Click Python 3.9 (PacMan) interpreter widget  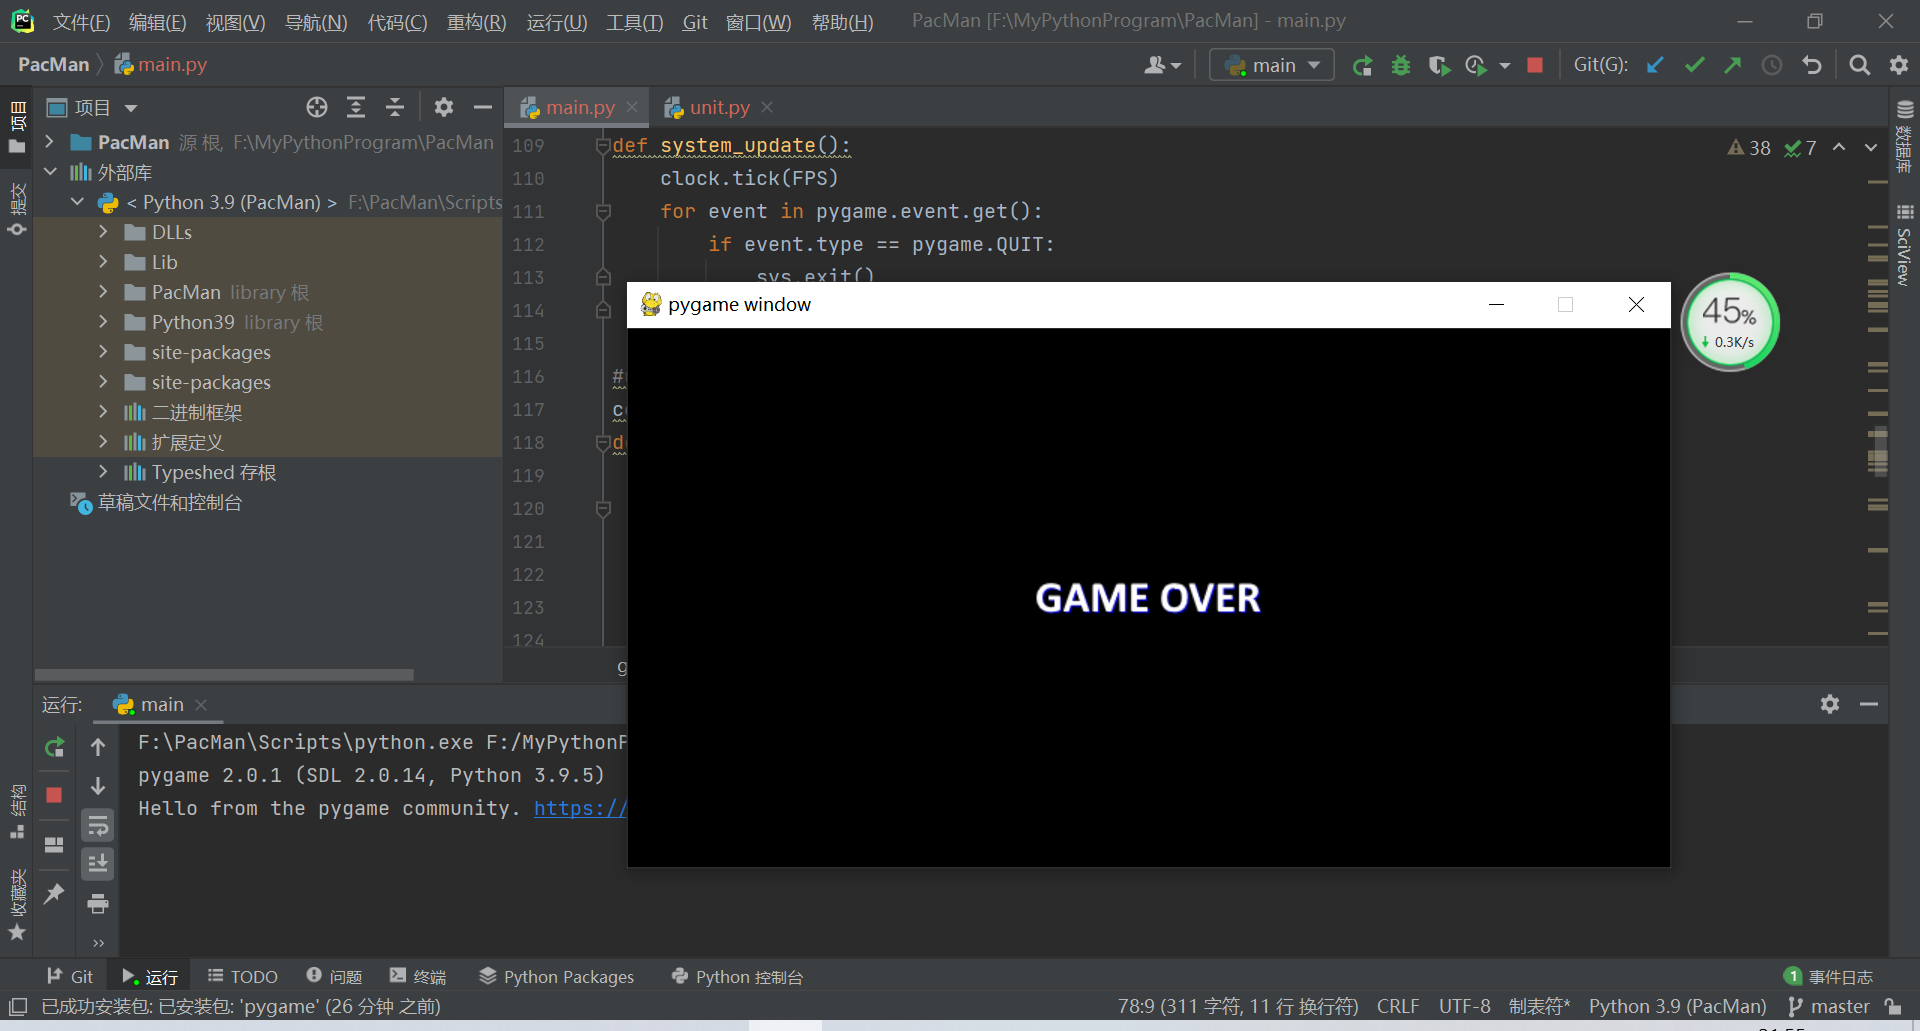point(1677,1006)
